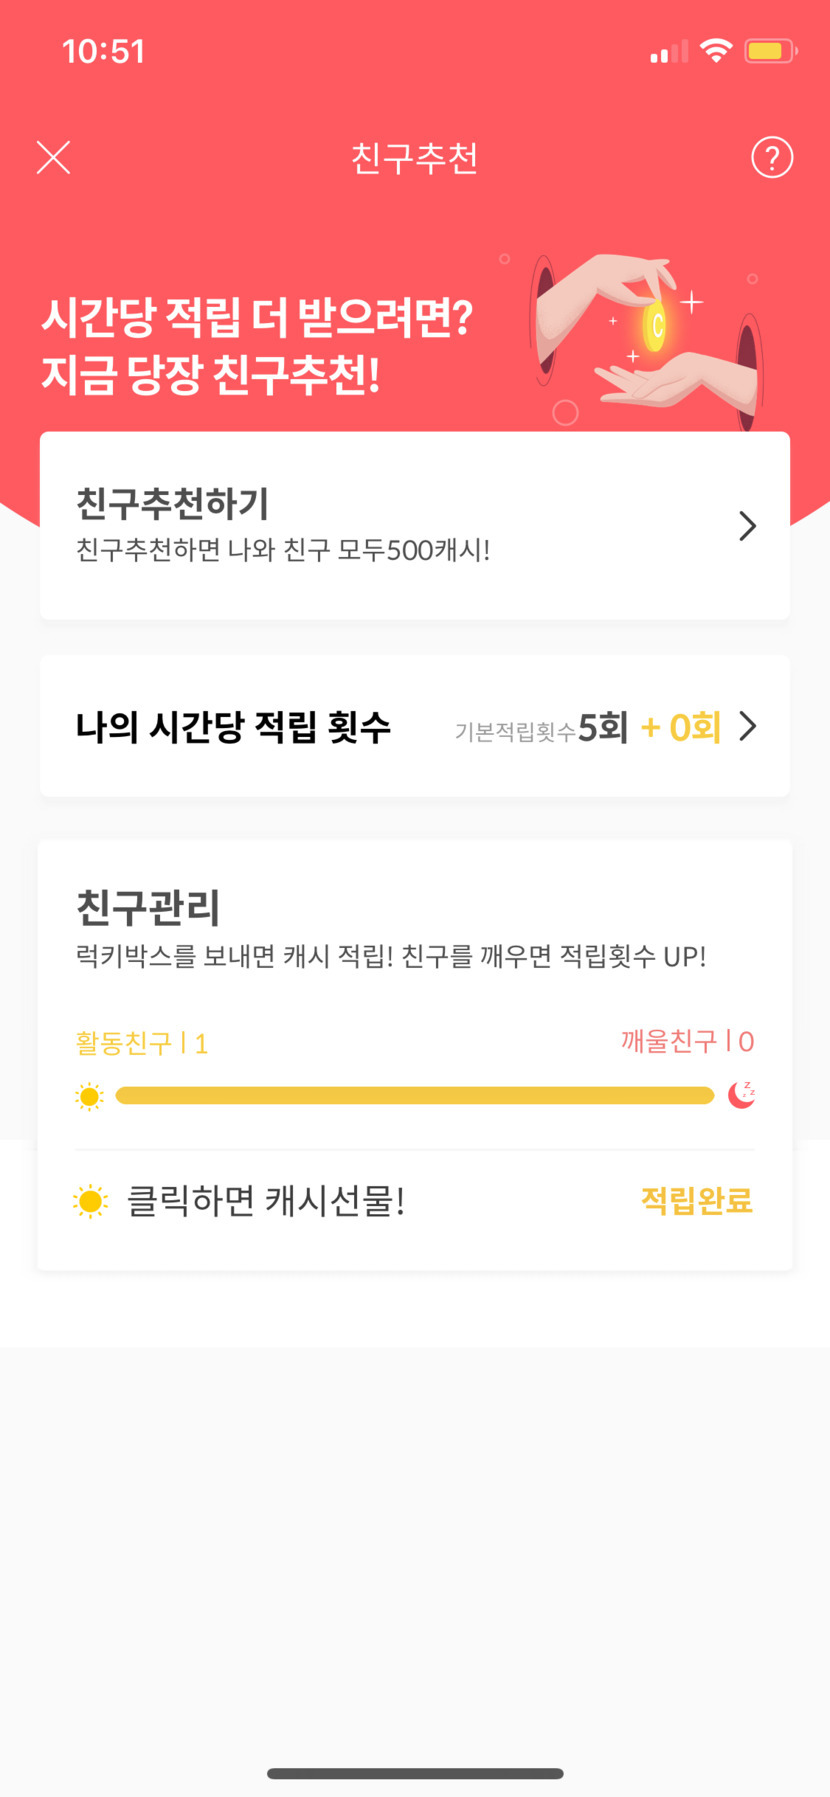Tap the battery status icon

tap(769, 50)
